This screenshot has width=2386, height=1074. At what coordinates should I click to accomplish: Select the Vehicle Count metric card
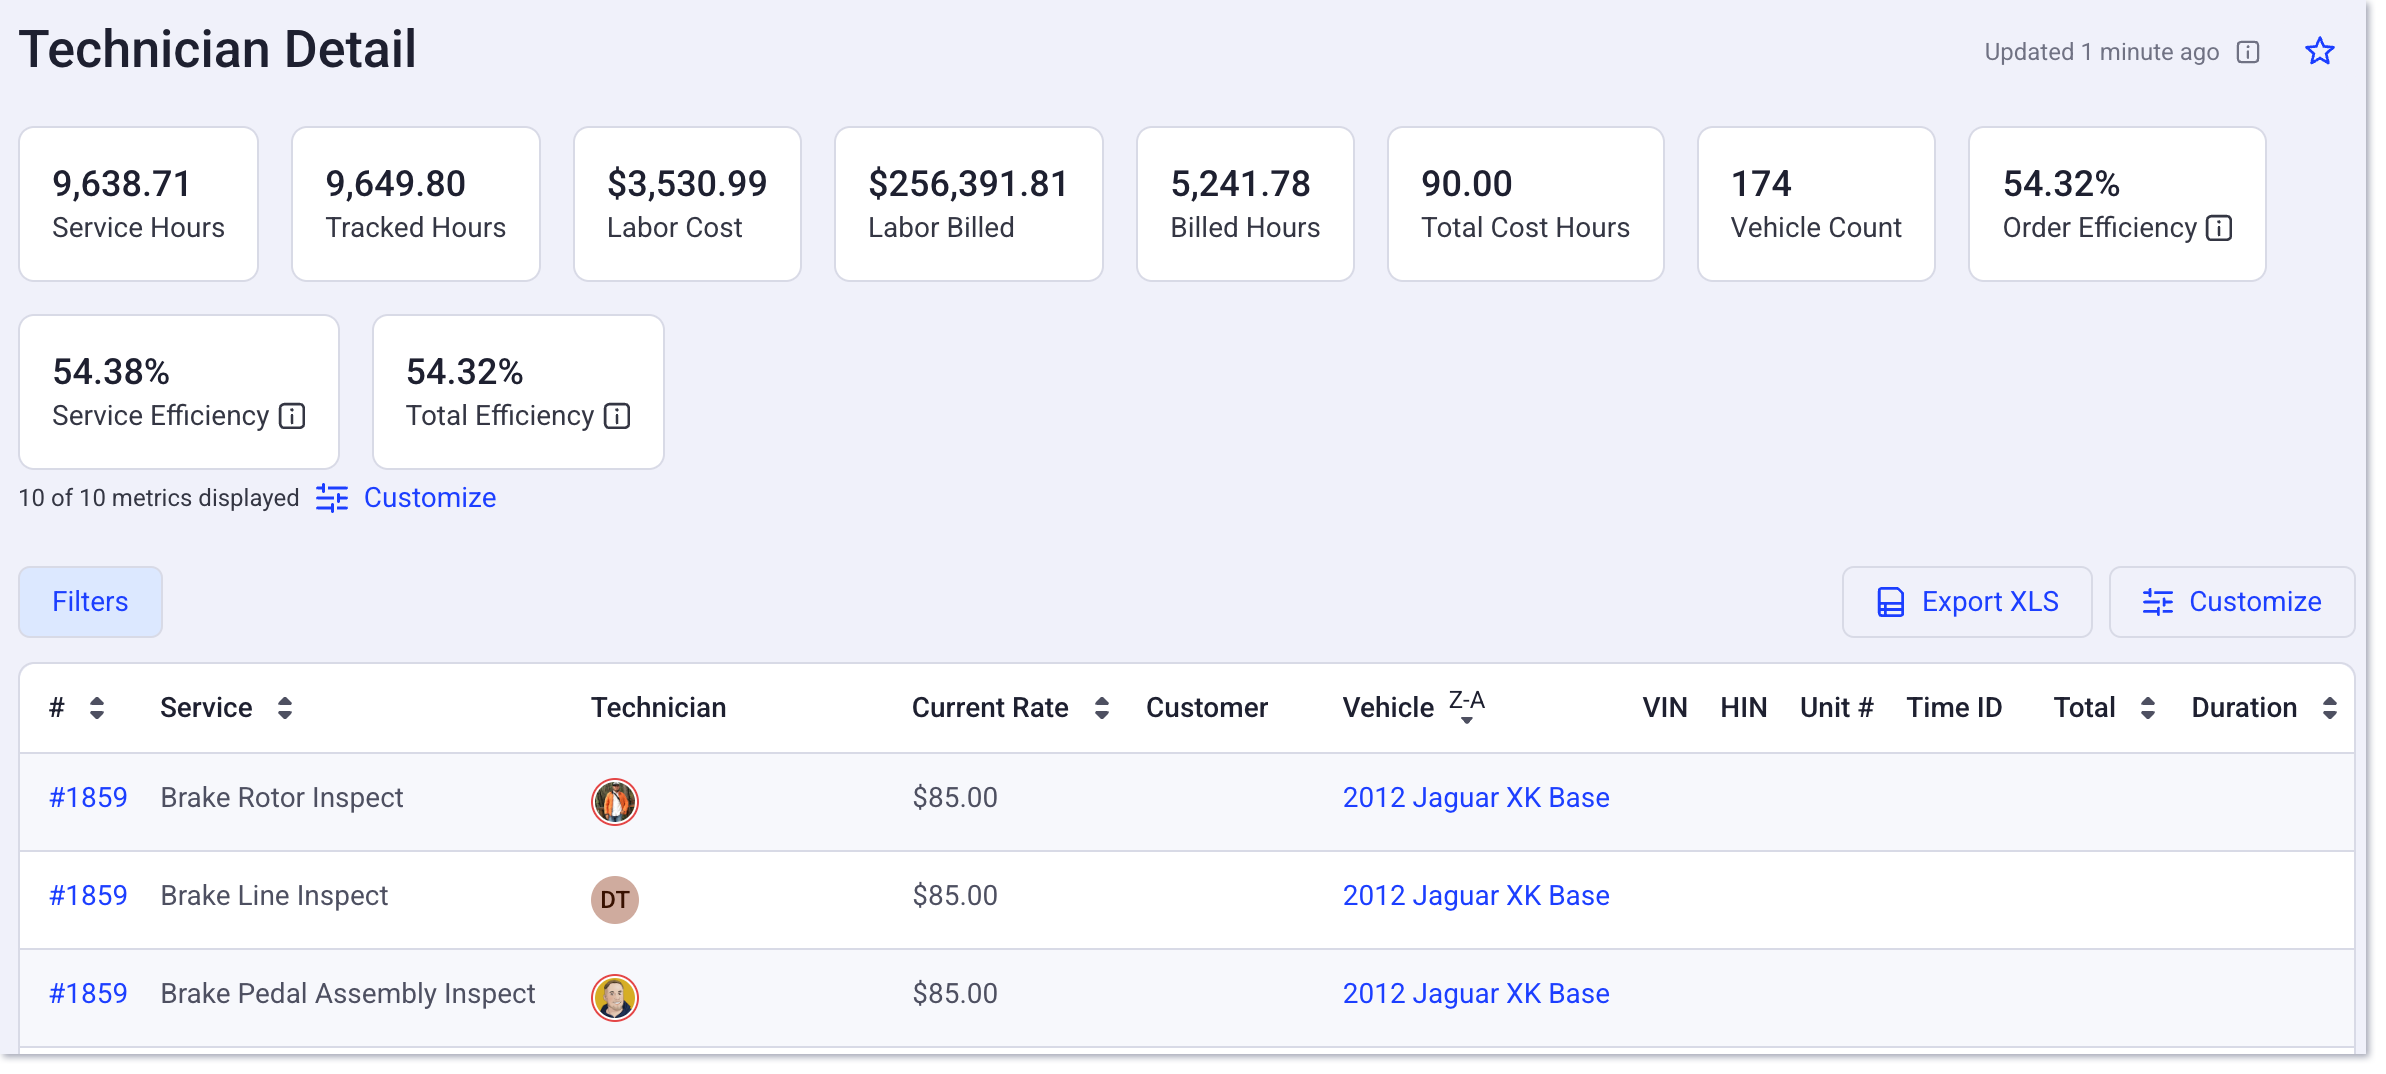click(1816, 204)
